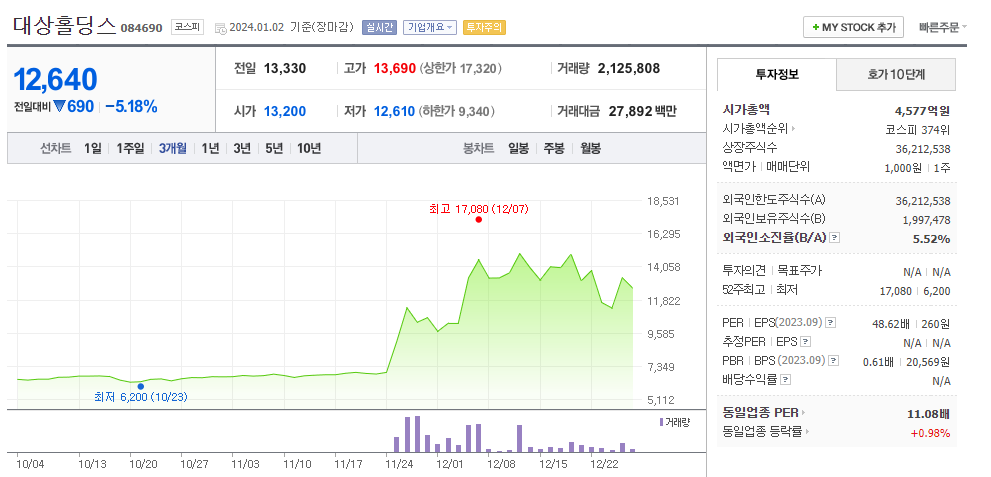Switch to the 호가10단계 tab
Viewport: 991px width, 477px height.
pyautogui.click(x=896, y=75)
